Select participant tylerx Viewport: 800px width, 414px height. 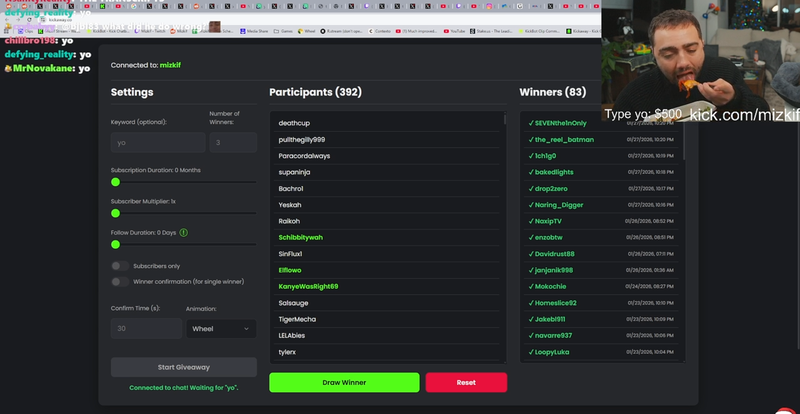287,352
